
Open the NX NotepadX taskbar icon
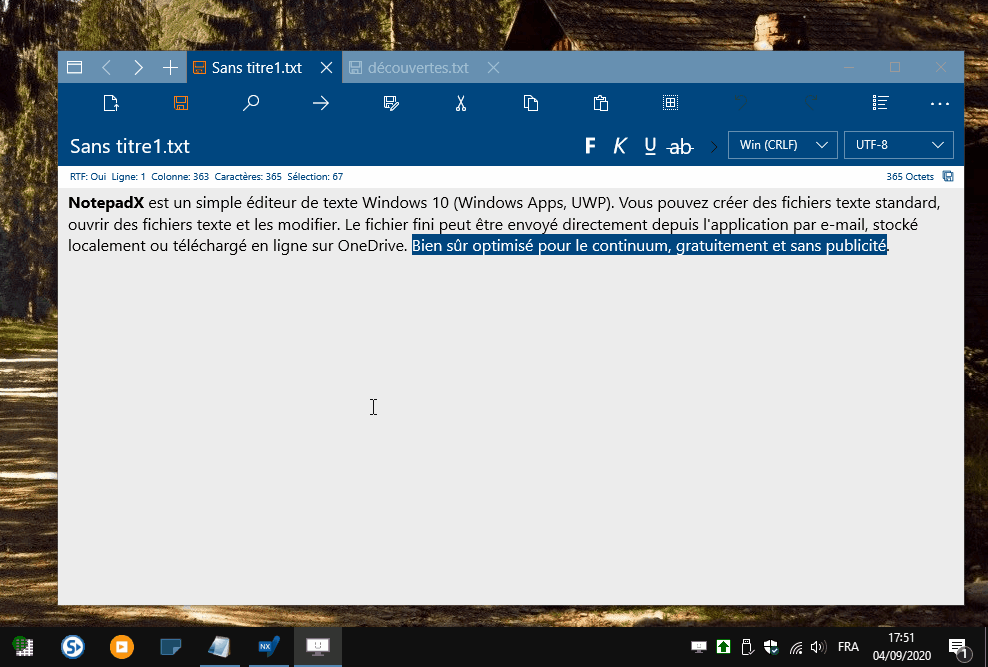coord(269,647)
